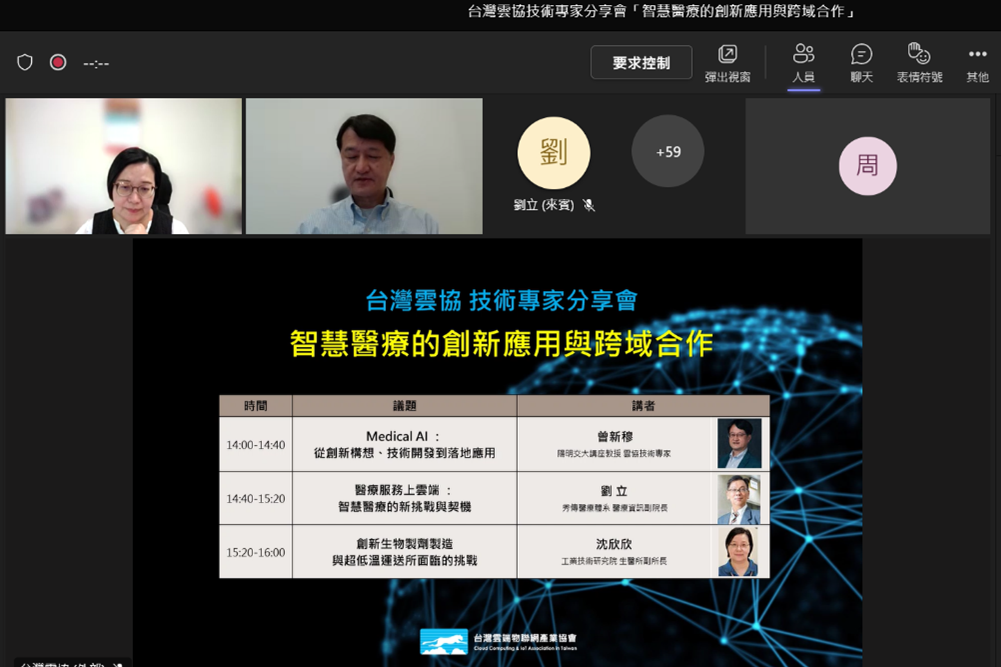Click the muted microphone icon beside 劉立
The image size is (1001, 667).
[x=589, y=205]
